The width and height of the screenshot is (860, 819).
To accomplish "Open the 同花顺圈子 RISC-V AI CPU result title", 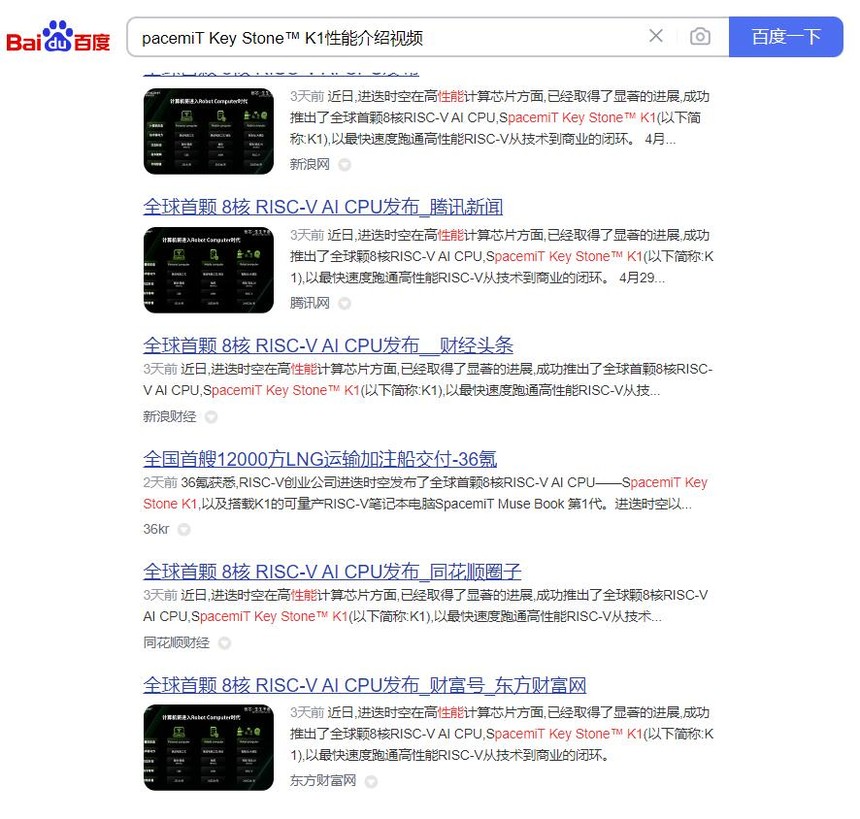I will coord(332,572).
